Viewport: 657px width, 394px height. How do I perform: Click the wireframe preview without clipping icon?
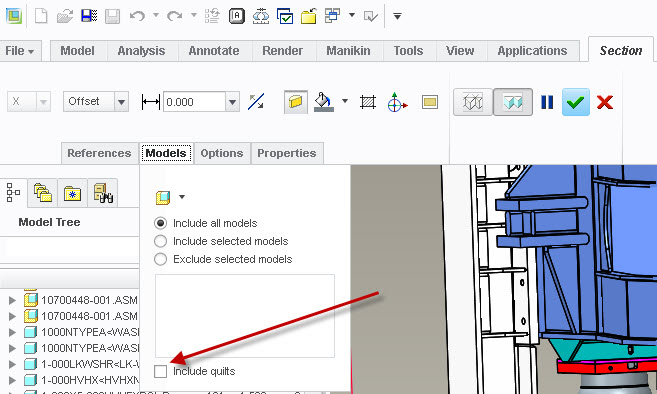(x=473, y=102)
